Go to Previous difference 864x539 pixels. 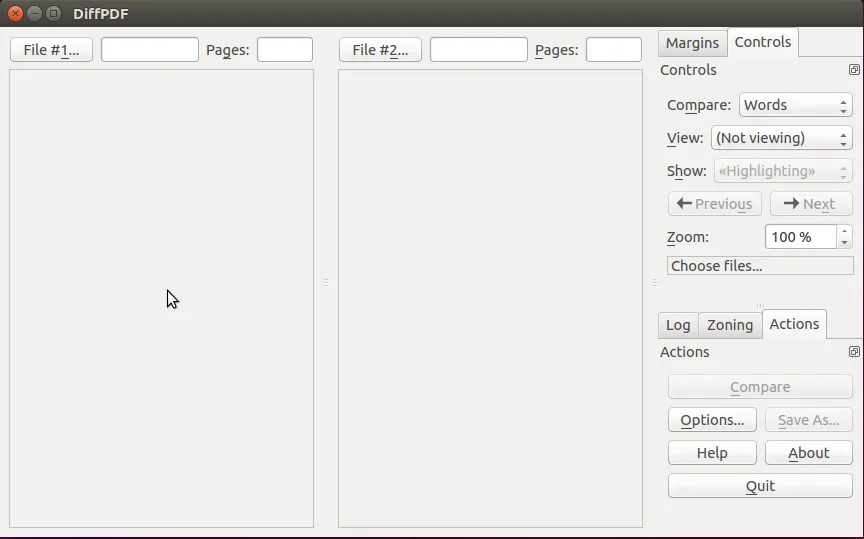point(715,204)
